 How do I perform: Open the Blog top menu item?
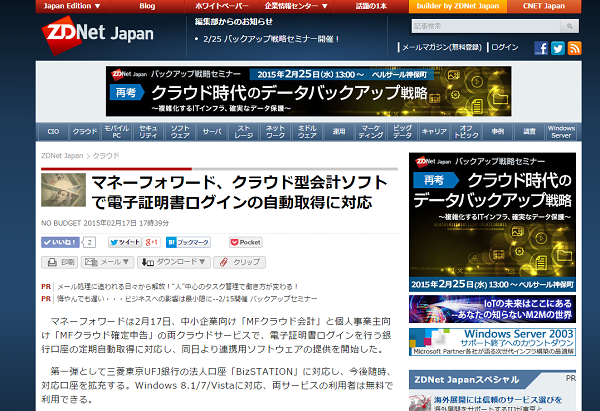pos(147,6)
